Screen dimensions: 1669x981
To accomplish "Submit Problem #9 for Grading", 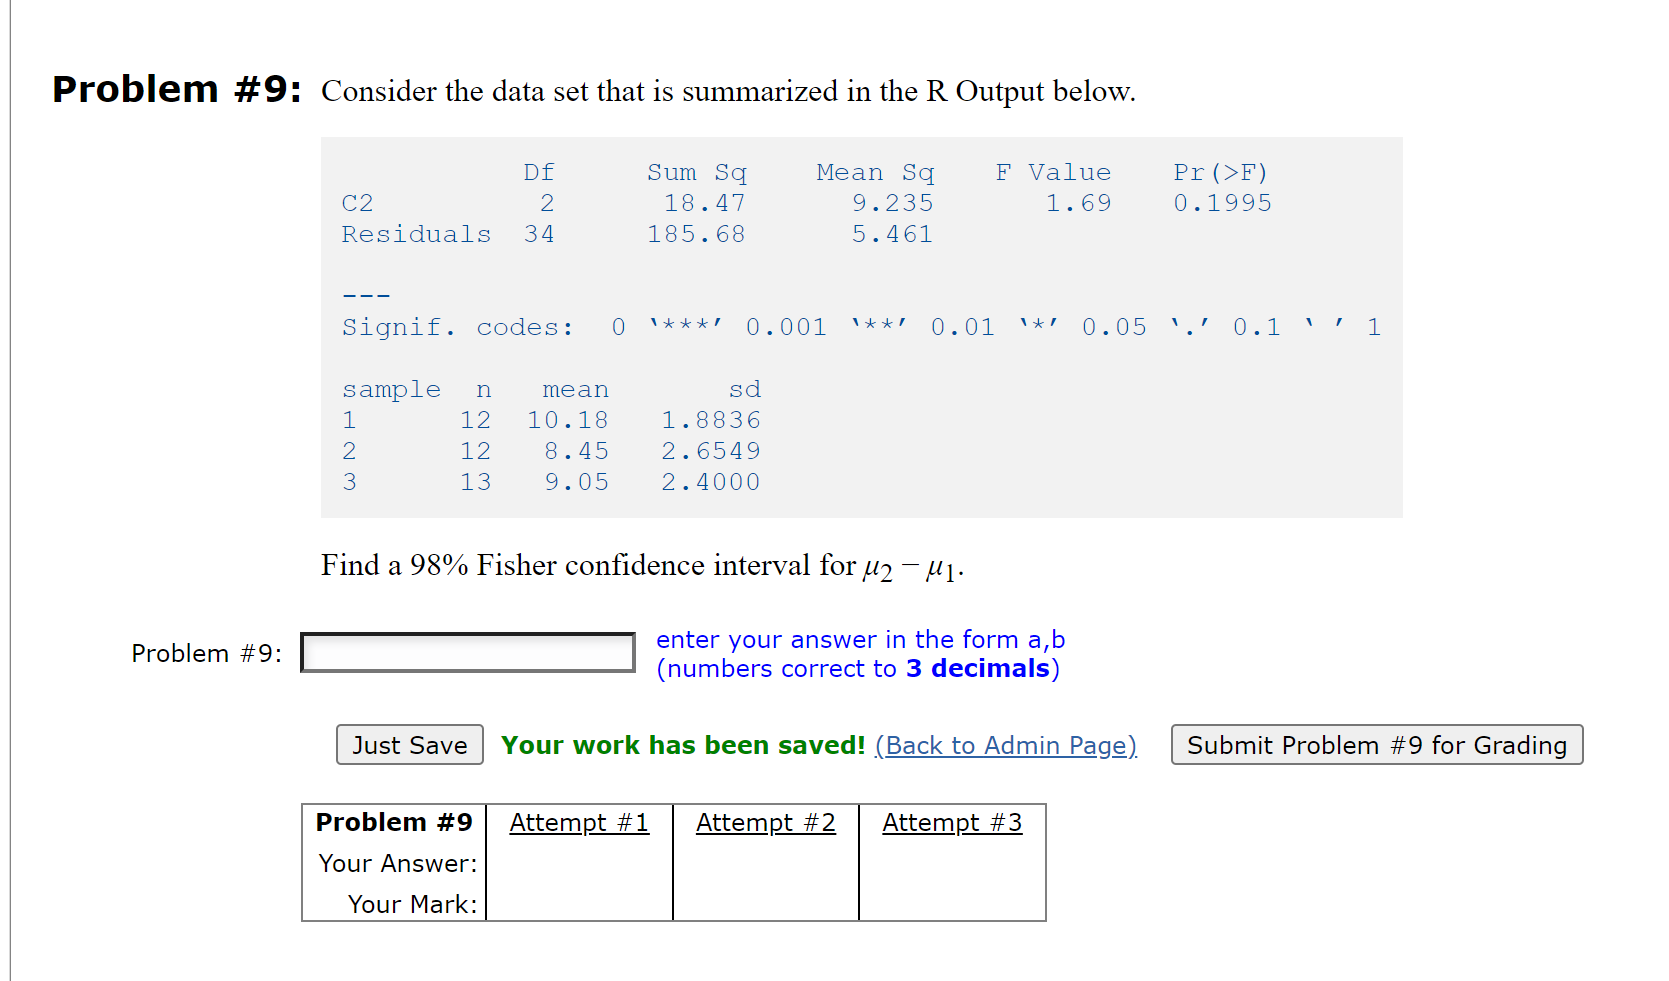I will tap(1376, 744).
